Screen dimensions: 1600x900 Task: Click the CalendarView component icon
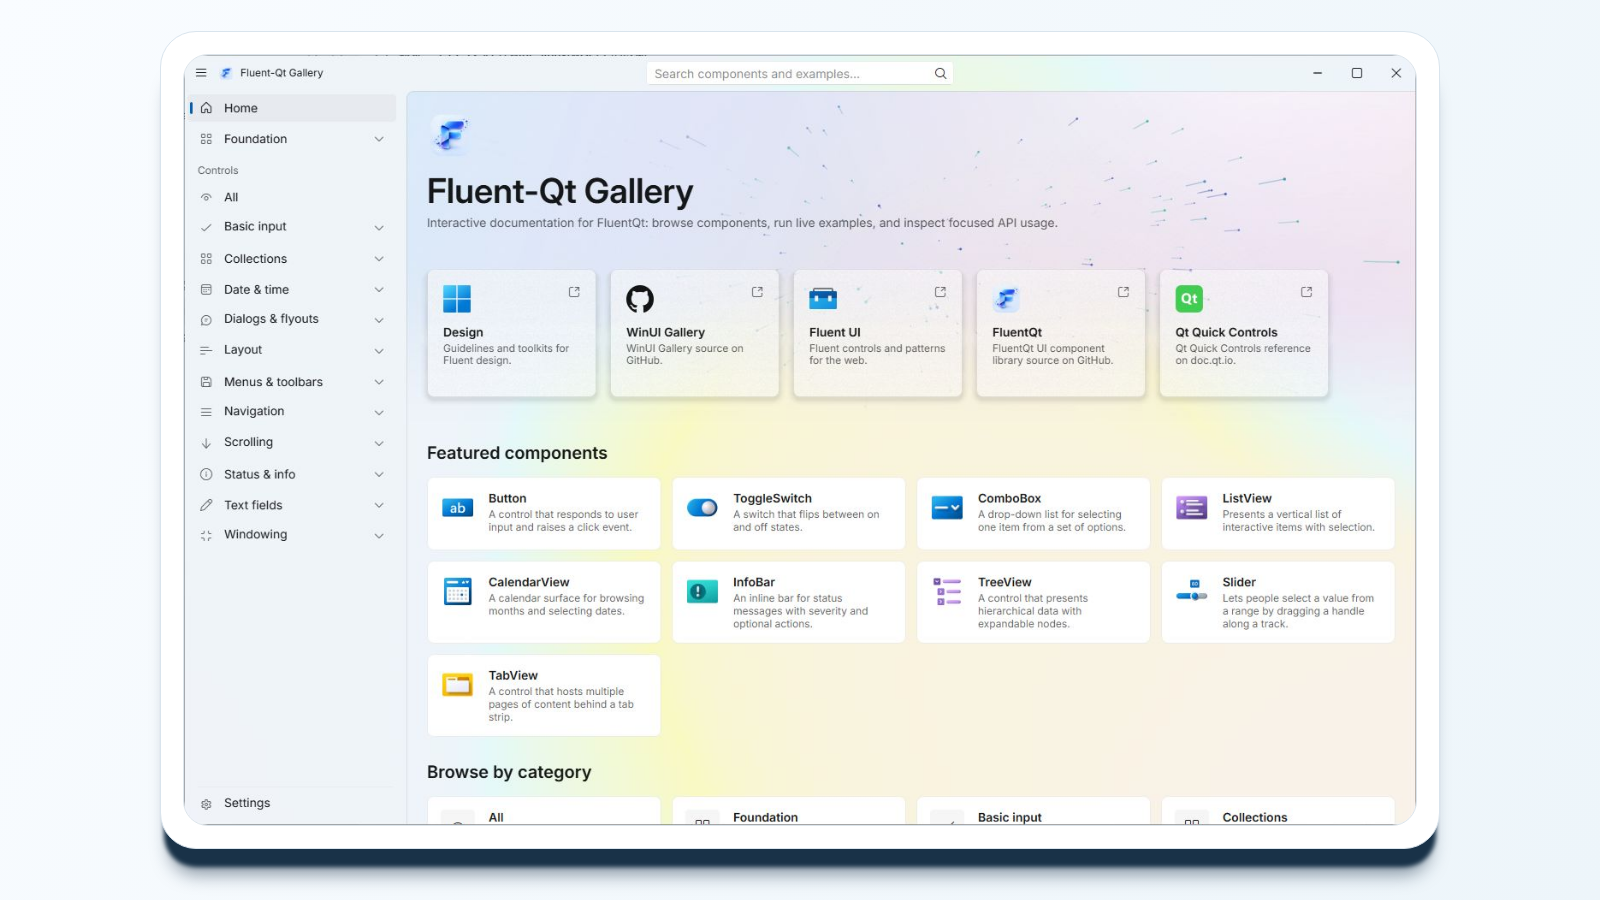pos(458,591)
